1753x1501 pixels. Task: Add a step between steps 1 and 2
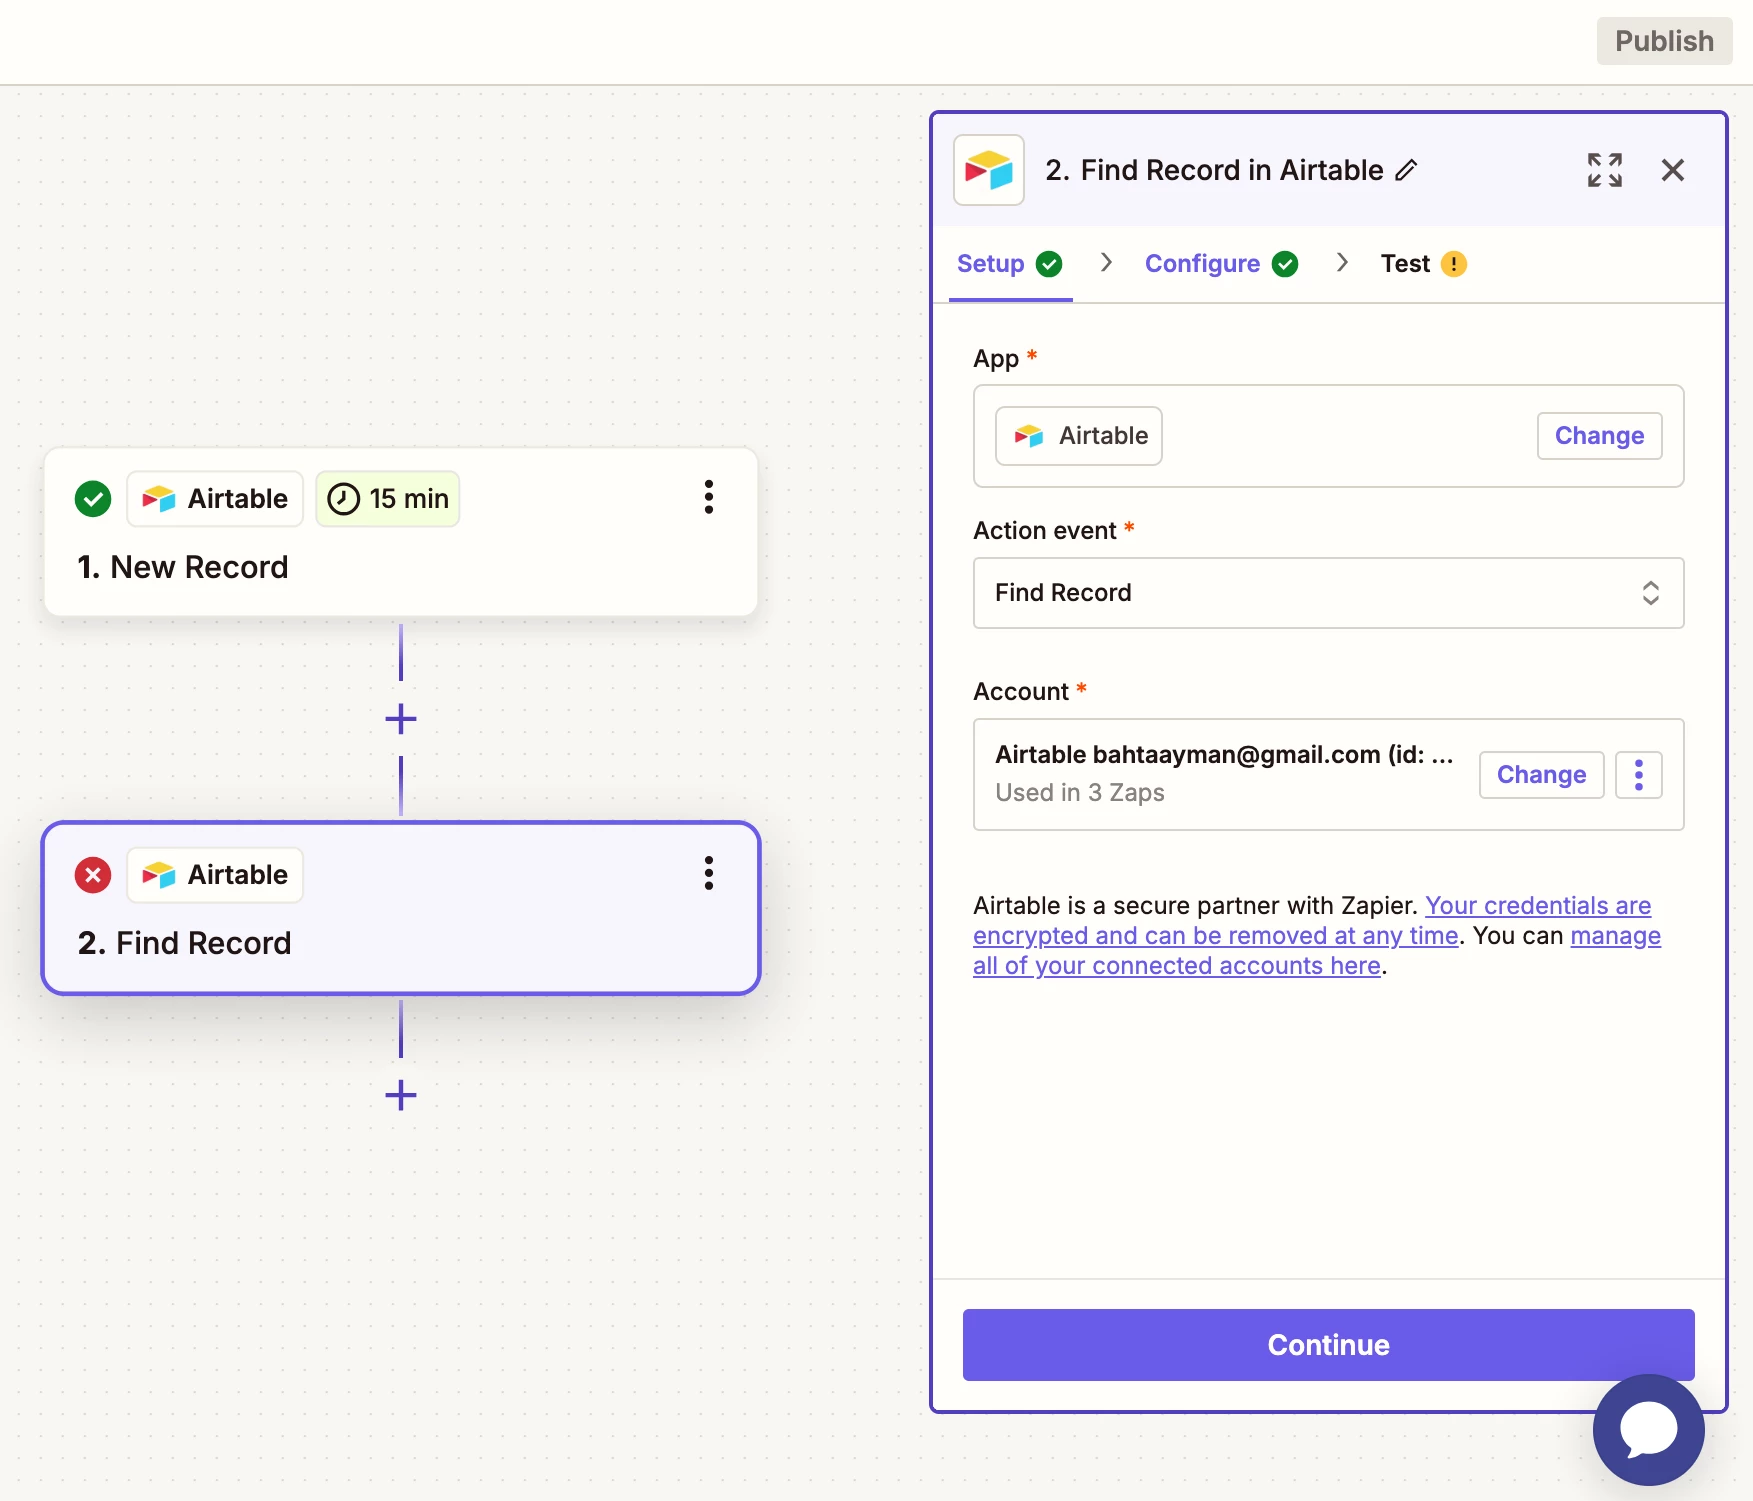[x=401, y=719]
